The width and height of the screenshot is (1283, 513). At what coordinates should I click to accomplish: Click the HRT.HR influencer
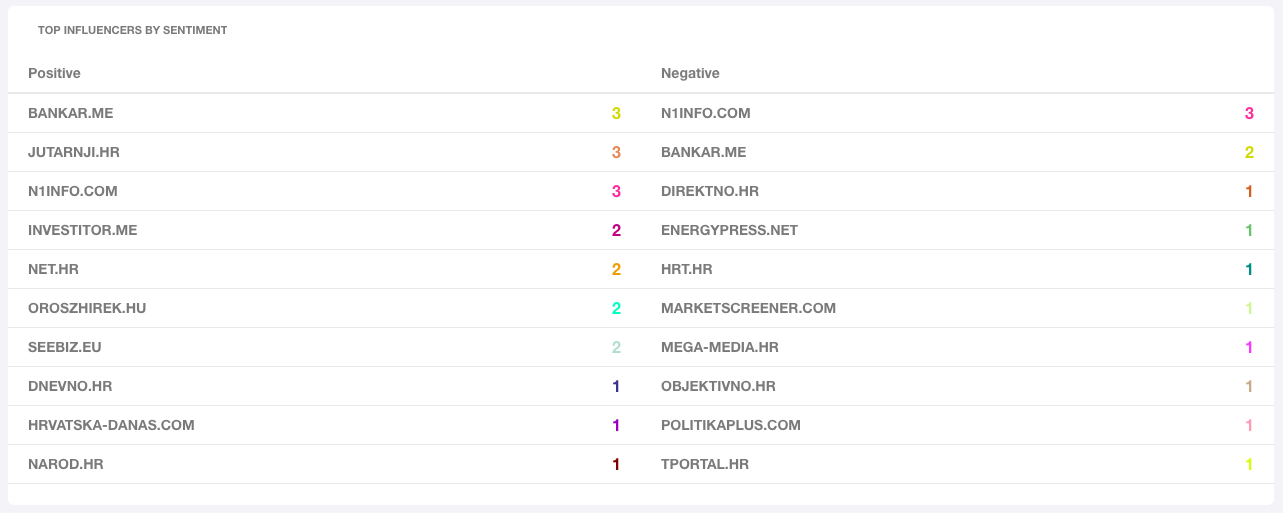687,269
